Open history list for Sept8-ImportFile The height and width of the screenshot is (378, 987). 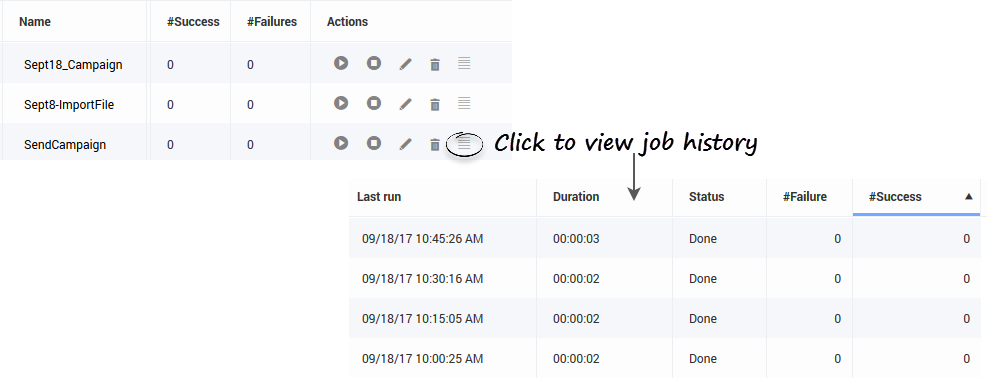pyautogui.click(x=464, y=103)
